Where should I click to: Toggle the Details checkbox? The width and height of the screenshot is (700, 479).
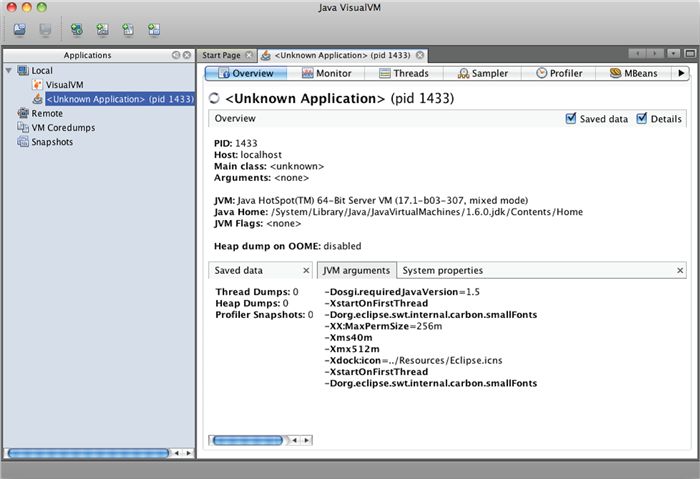tap(642, 118)
